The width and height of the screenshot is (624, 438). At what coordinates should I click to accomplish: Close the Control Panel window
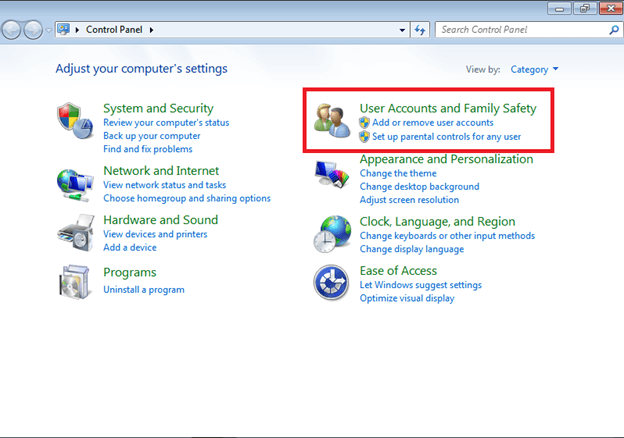(610, 8)
